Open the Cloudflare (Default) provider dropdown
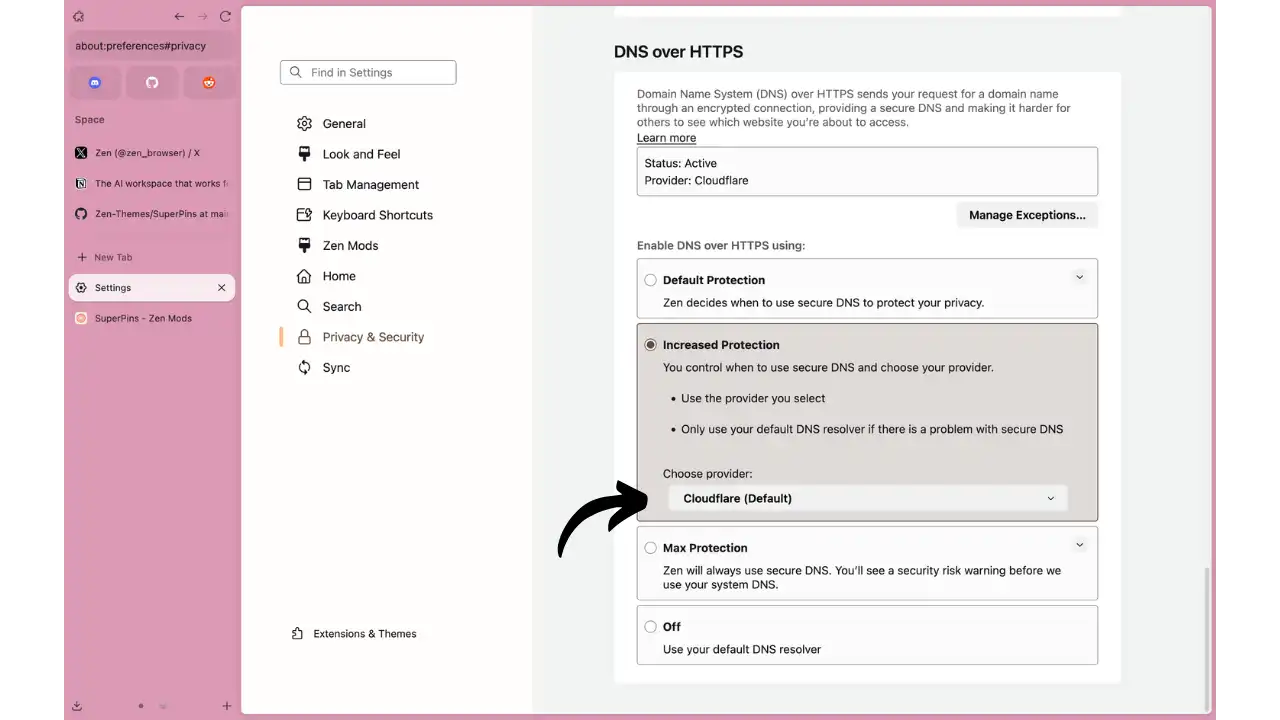Viewport: 1280px width, 720px height. click(x=867, y=498)
